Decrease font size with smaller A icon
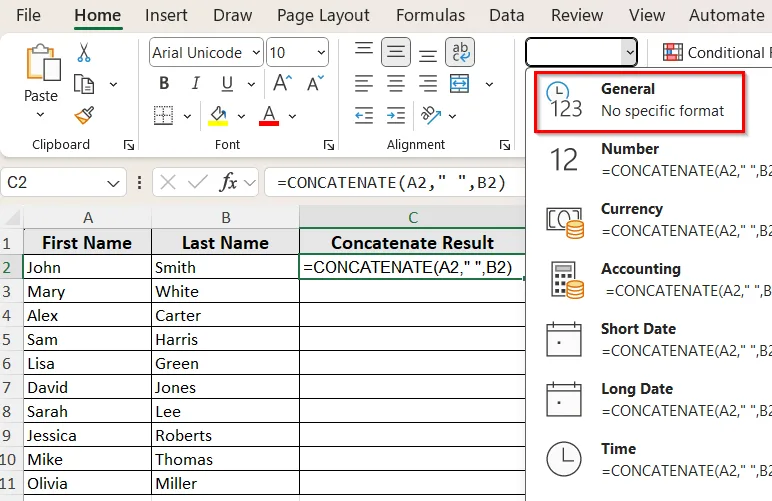The image size is (772, 501). pos(315,84)
